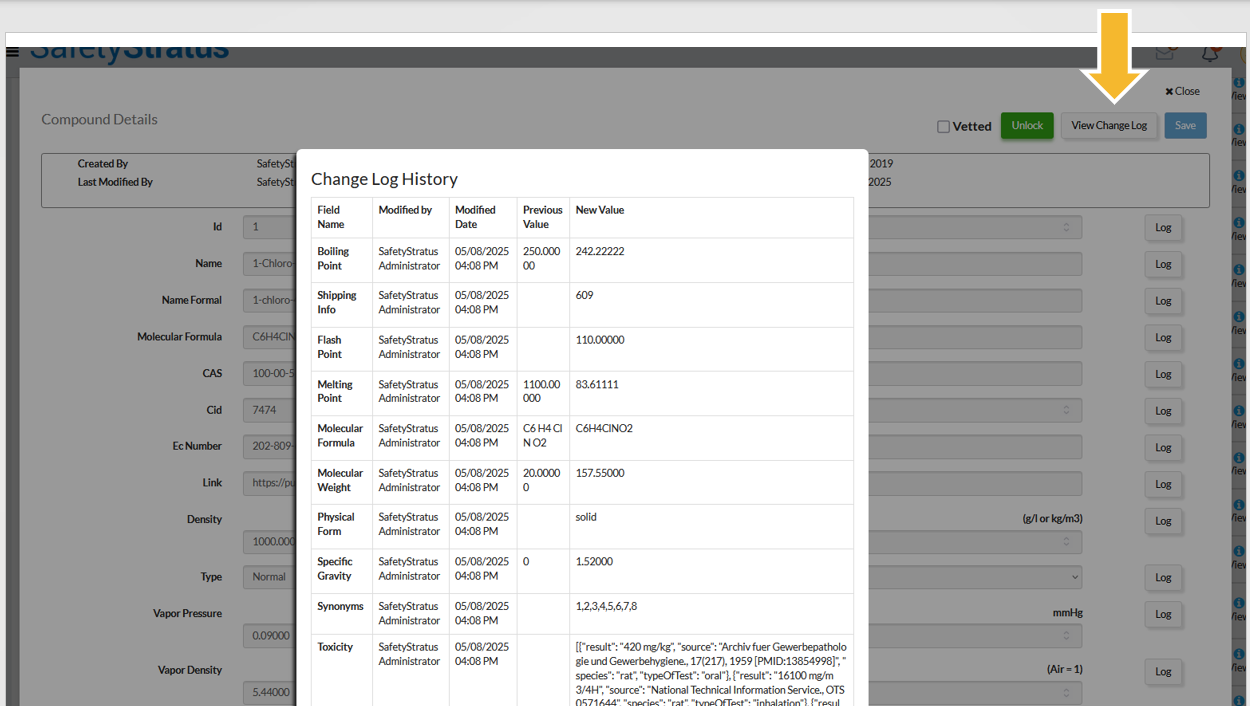
Task: Select the Boiling Point row label
Action: [x=334, y=259]
